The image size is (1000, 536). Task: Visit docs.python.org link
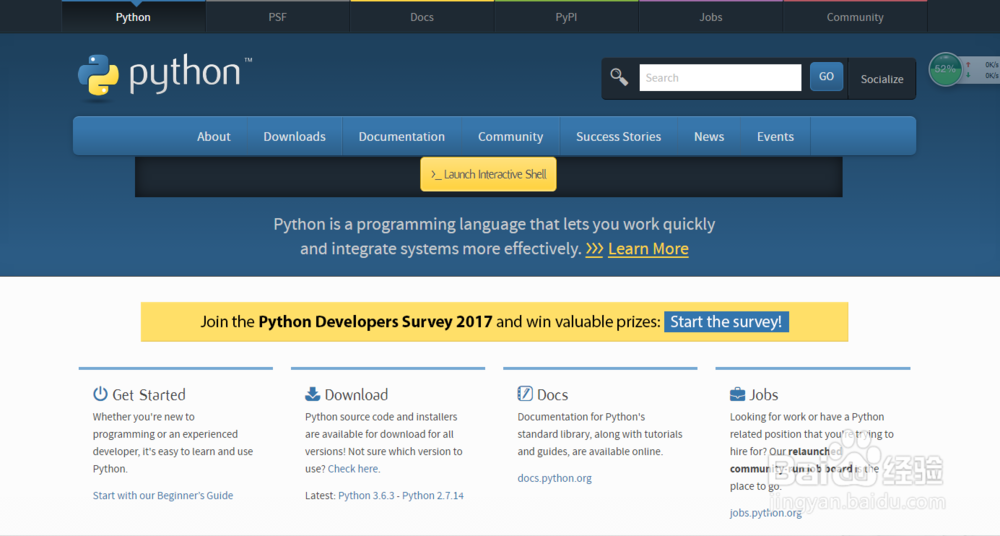coord(554,478)
